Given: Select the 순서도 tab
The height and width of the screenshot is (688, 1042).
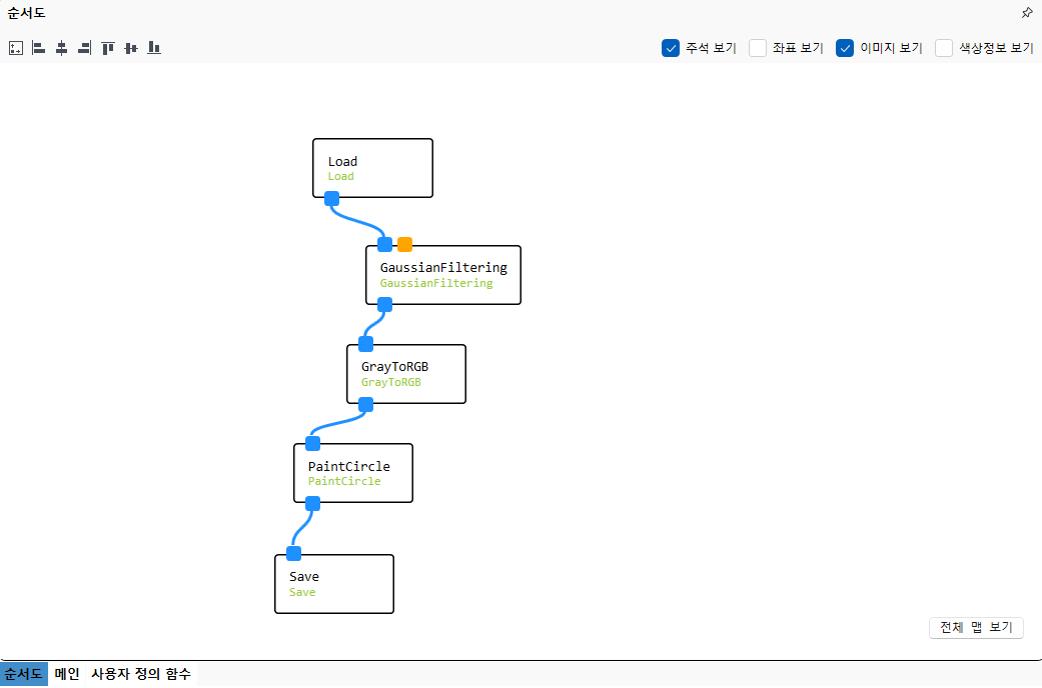Looking at the screenshot, I should coord(23,674).
